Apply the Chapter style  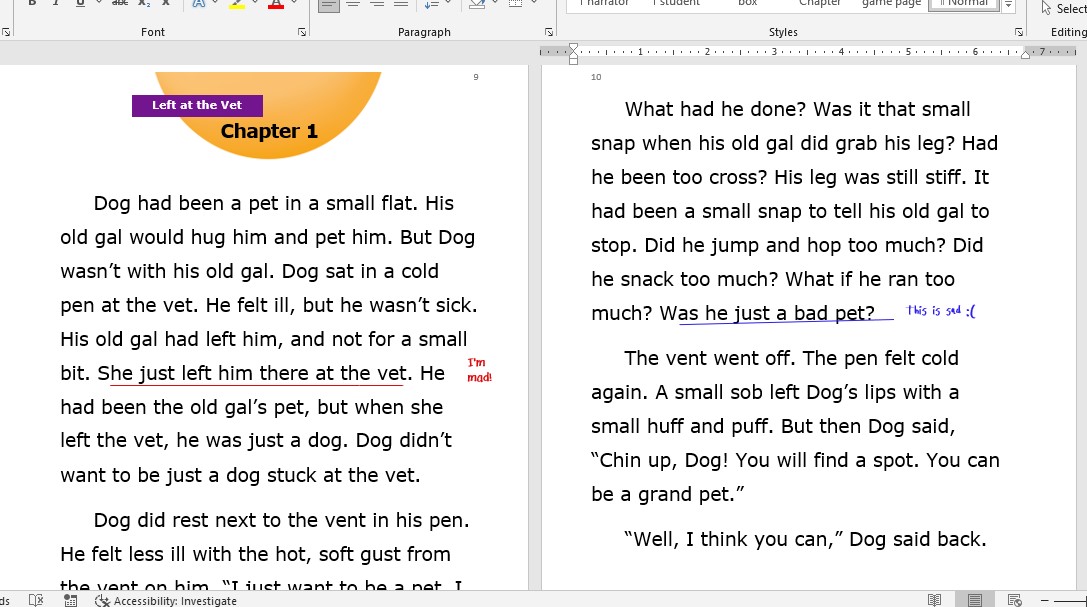[819, 3]
